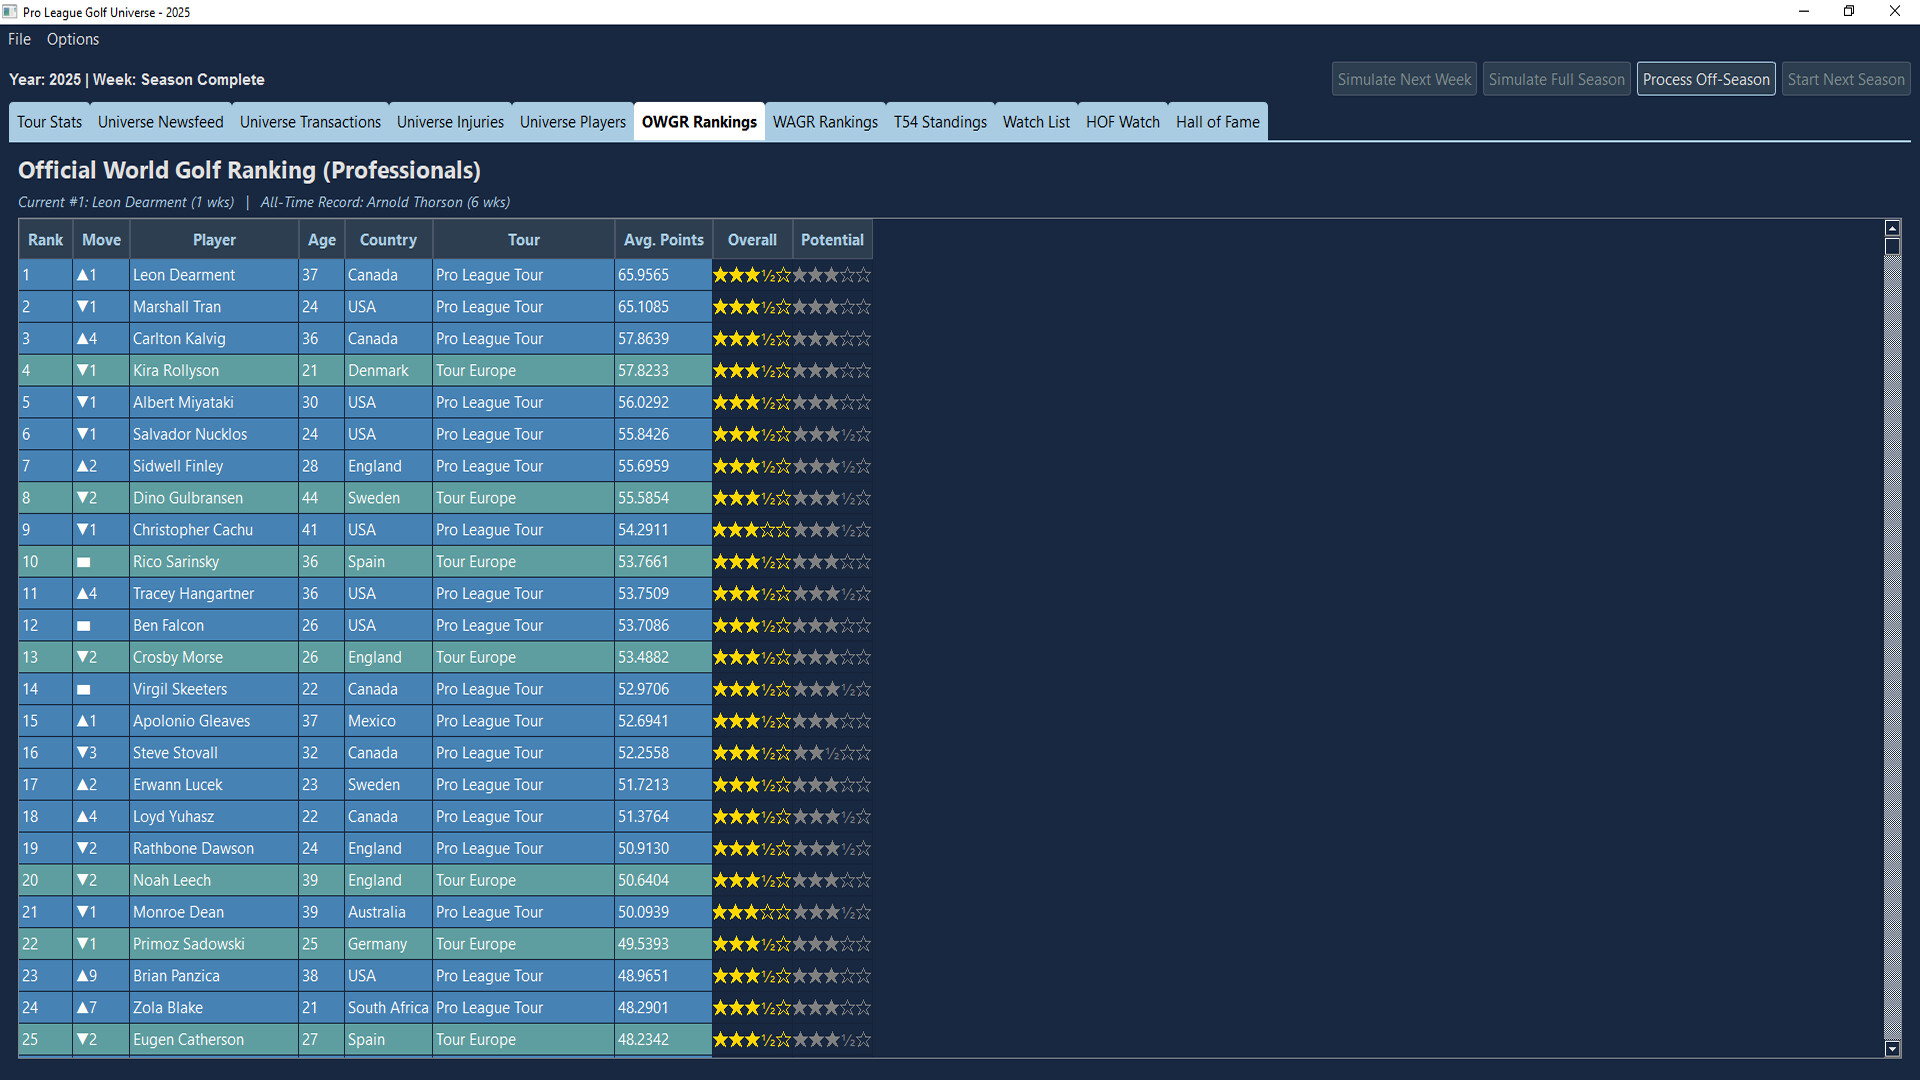This screenshot has height=1080, width=1920.
Task: Open the Watch List tab
Action: click(x=1036, y=121)
